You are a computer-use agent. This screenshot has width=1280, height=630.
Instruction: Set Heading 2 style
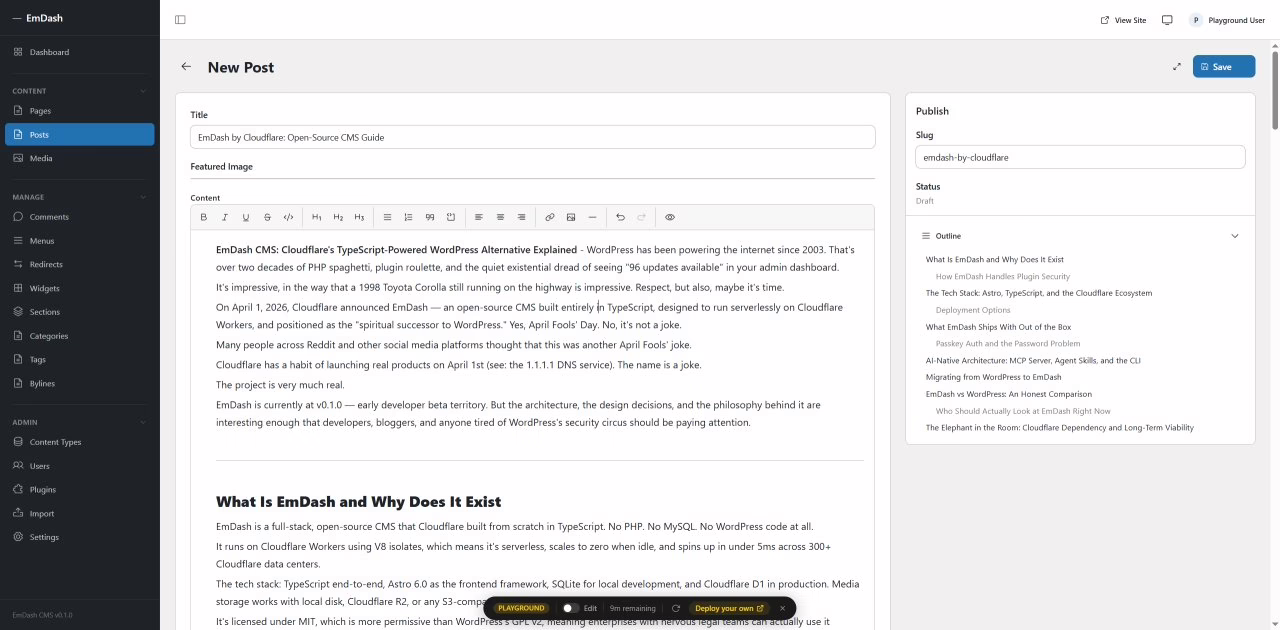(x=338, y=217)
